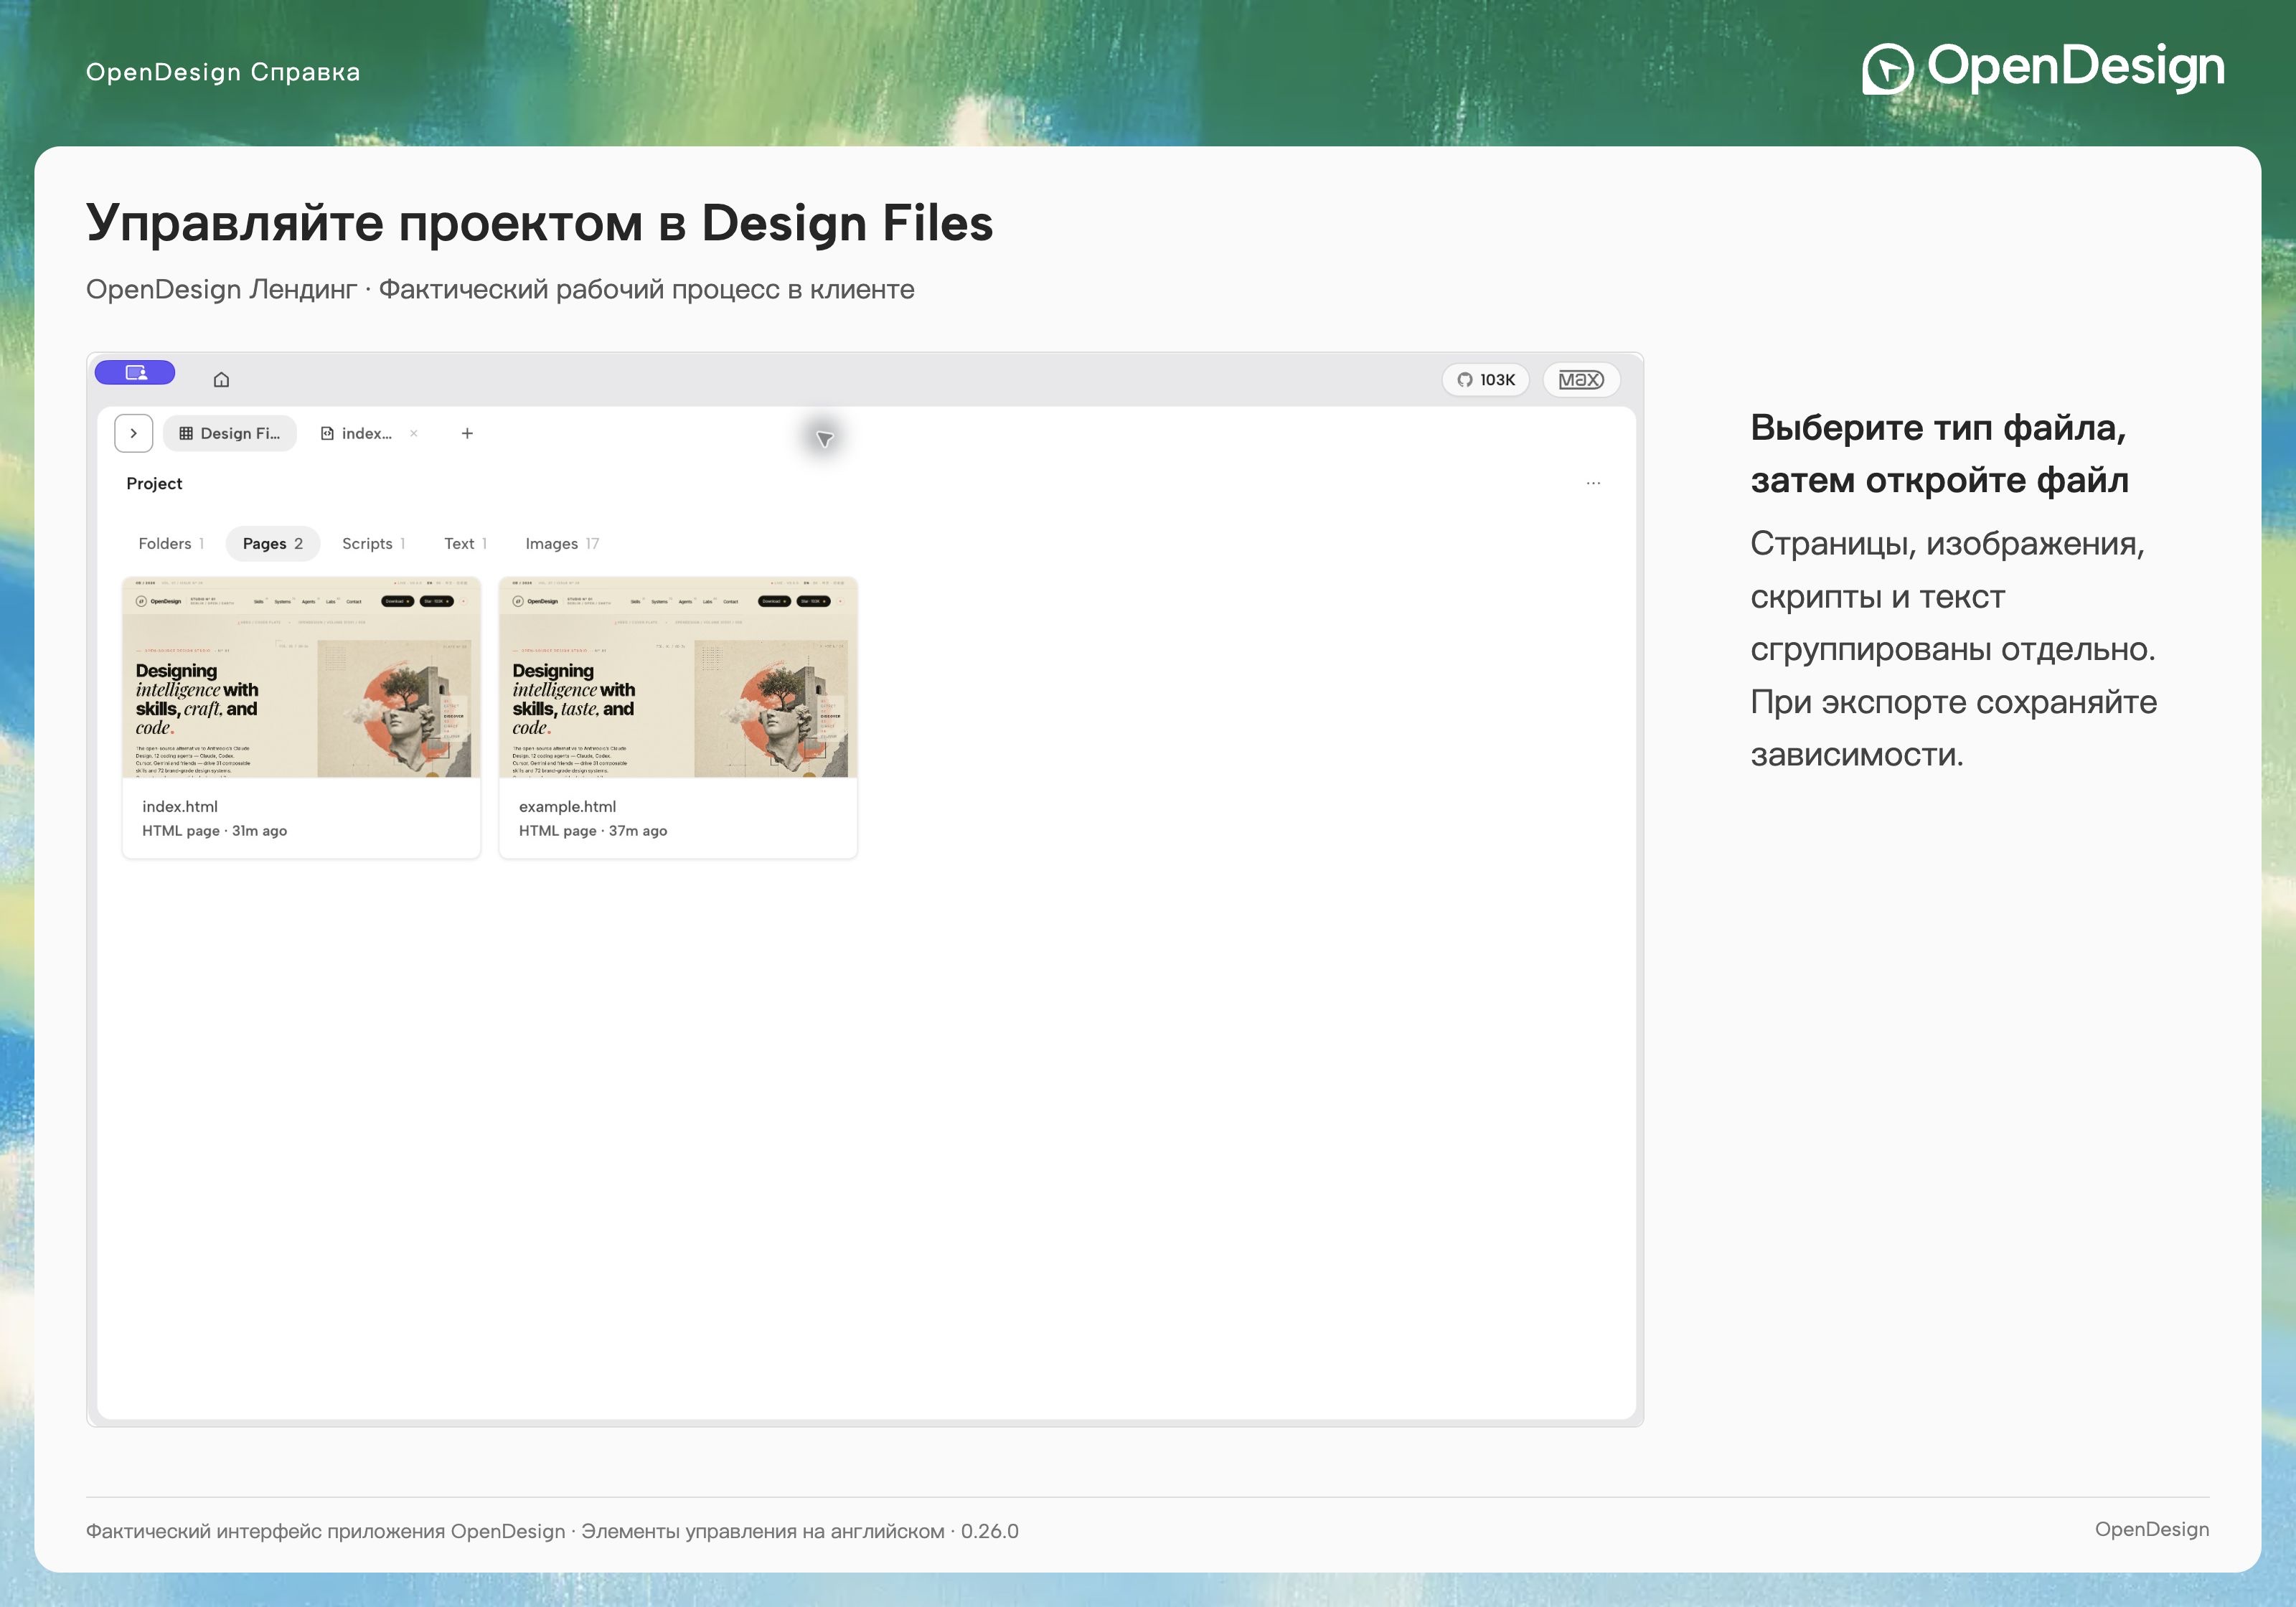Click the file icon on index tab
2296x1607 pixels.
[x=327, y=433]
